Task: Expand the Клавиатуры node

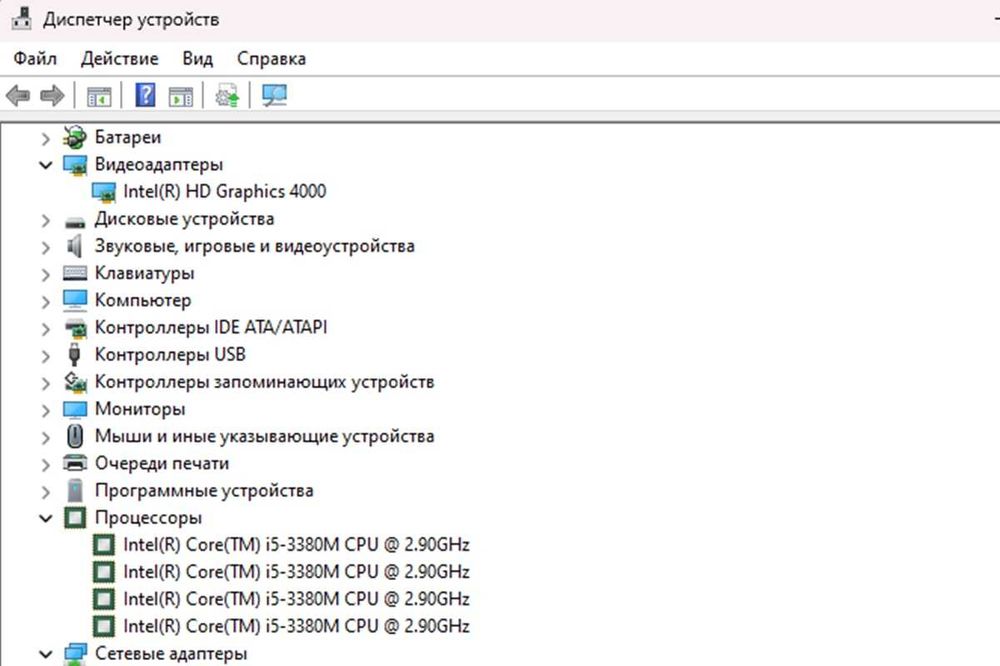Action: coord(45,274)
